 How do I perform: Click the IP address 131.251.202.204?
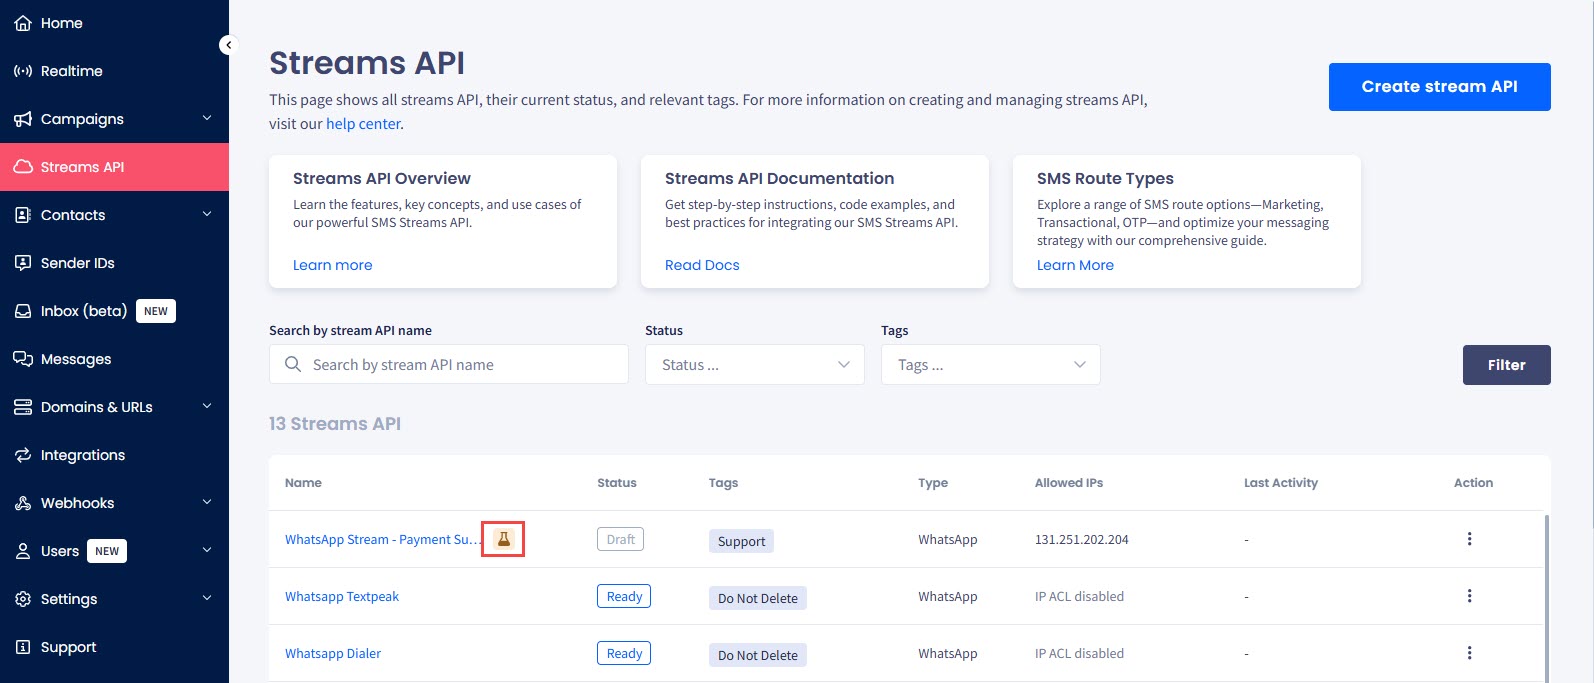pos(1082,539)
